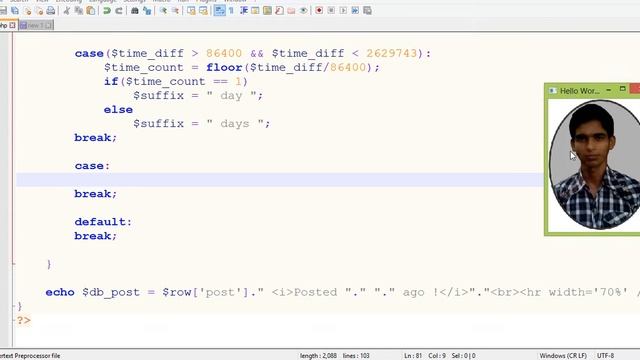Screen dimensions: 640x360
Task: Click the Copy toolbar icon
Action: [x=79, y=11]
